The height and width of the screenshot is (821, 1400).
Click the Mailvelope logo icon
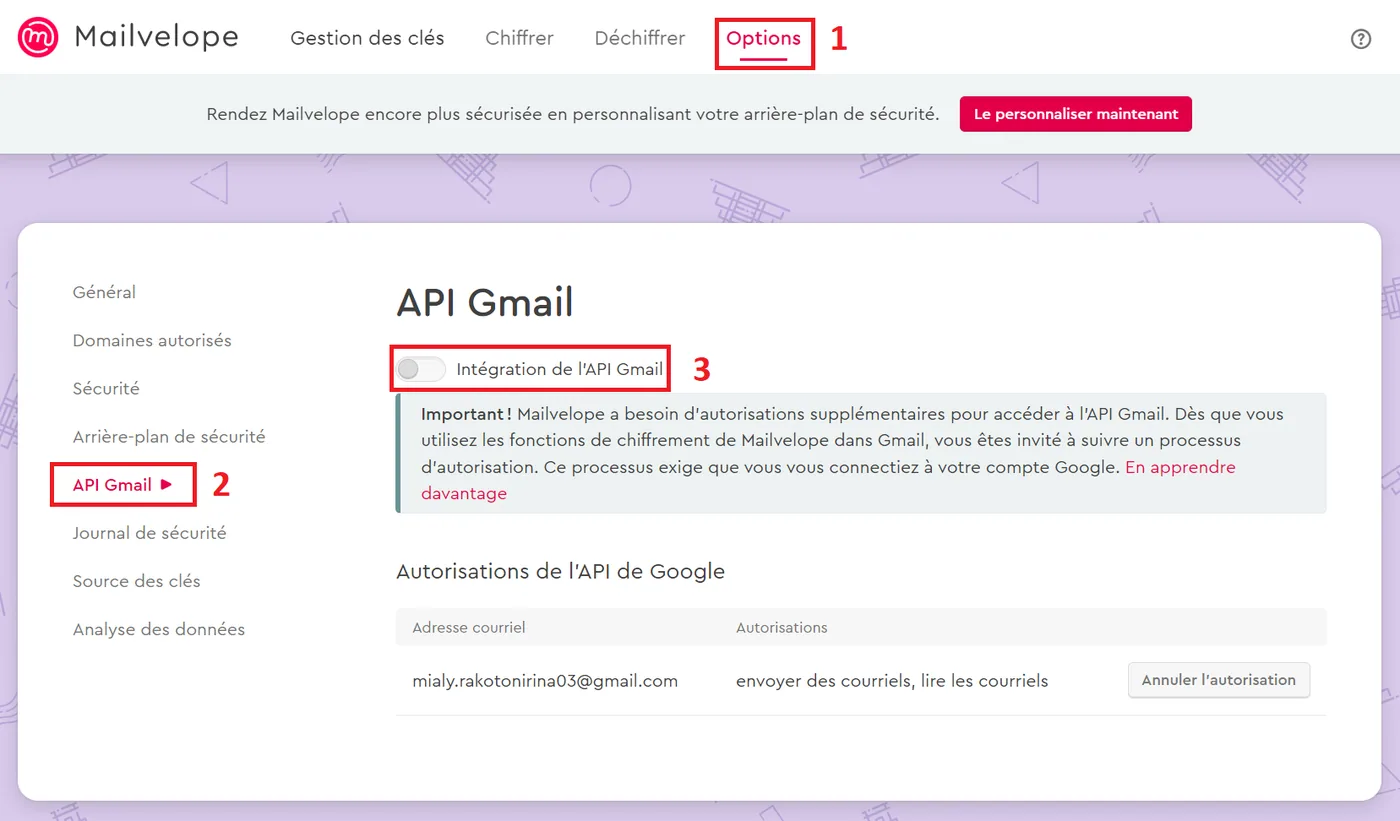38,38
